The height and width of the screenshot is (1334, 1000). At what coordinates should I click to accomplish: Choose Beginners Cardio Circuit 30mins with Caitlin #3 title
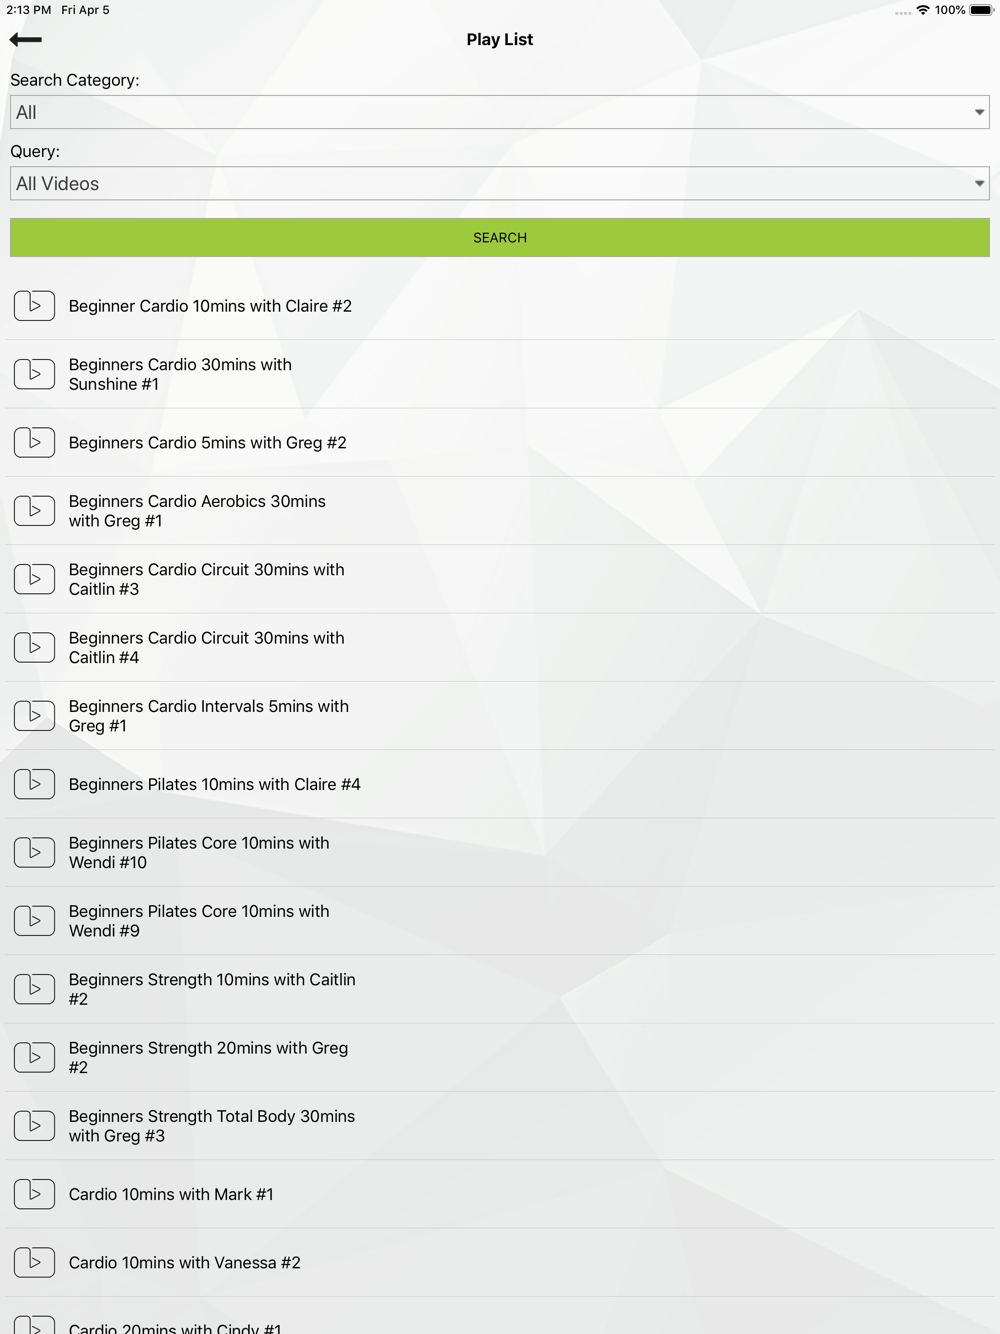[206, 579]
